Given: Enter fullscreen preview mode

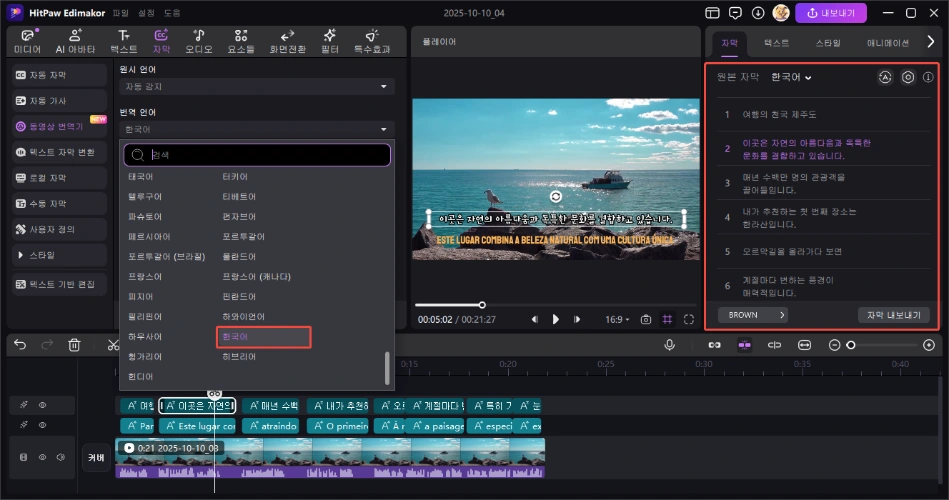Looking at the screenshot, I should [689, 319].
